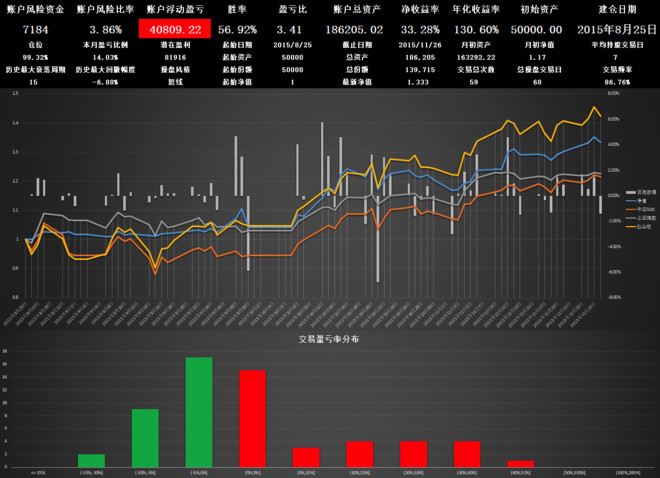Click the 净收益率 value 33.28%
The height and width of the screenshot is (478, 660).
click(420, 30)
